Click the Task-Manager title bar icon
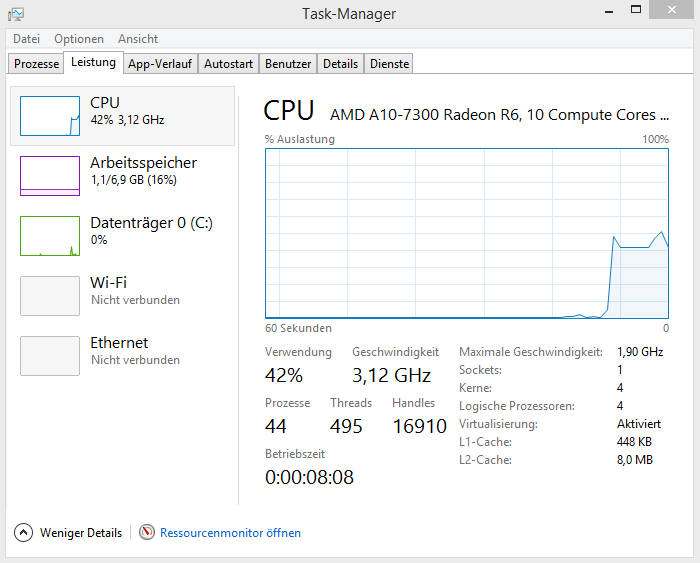This screenshot has height=563, width=700. click(x=16, y=14)
